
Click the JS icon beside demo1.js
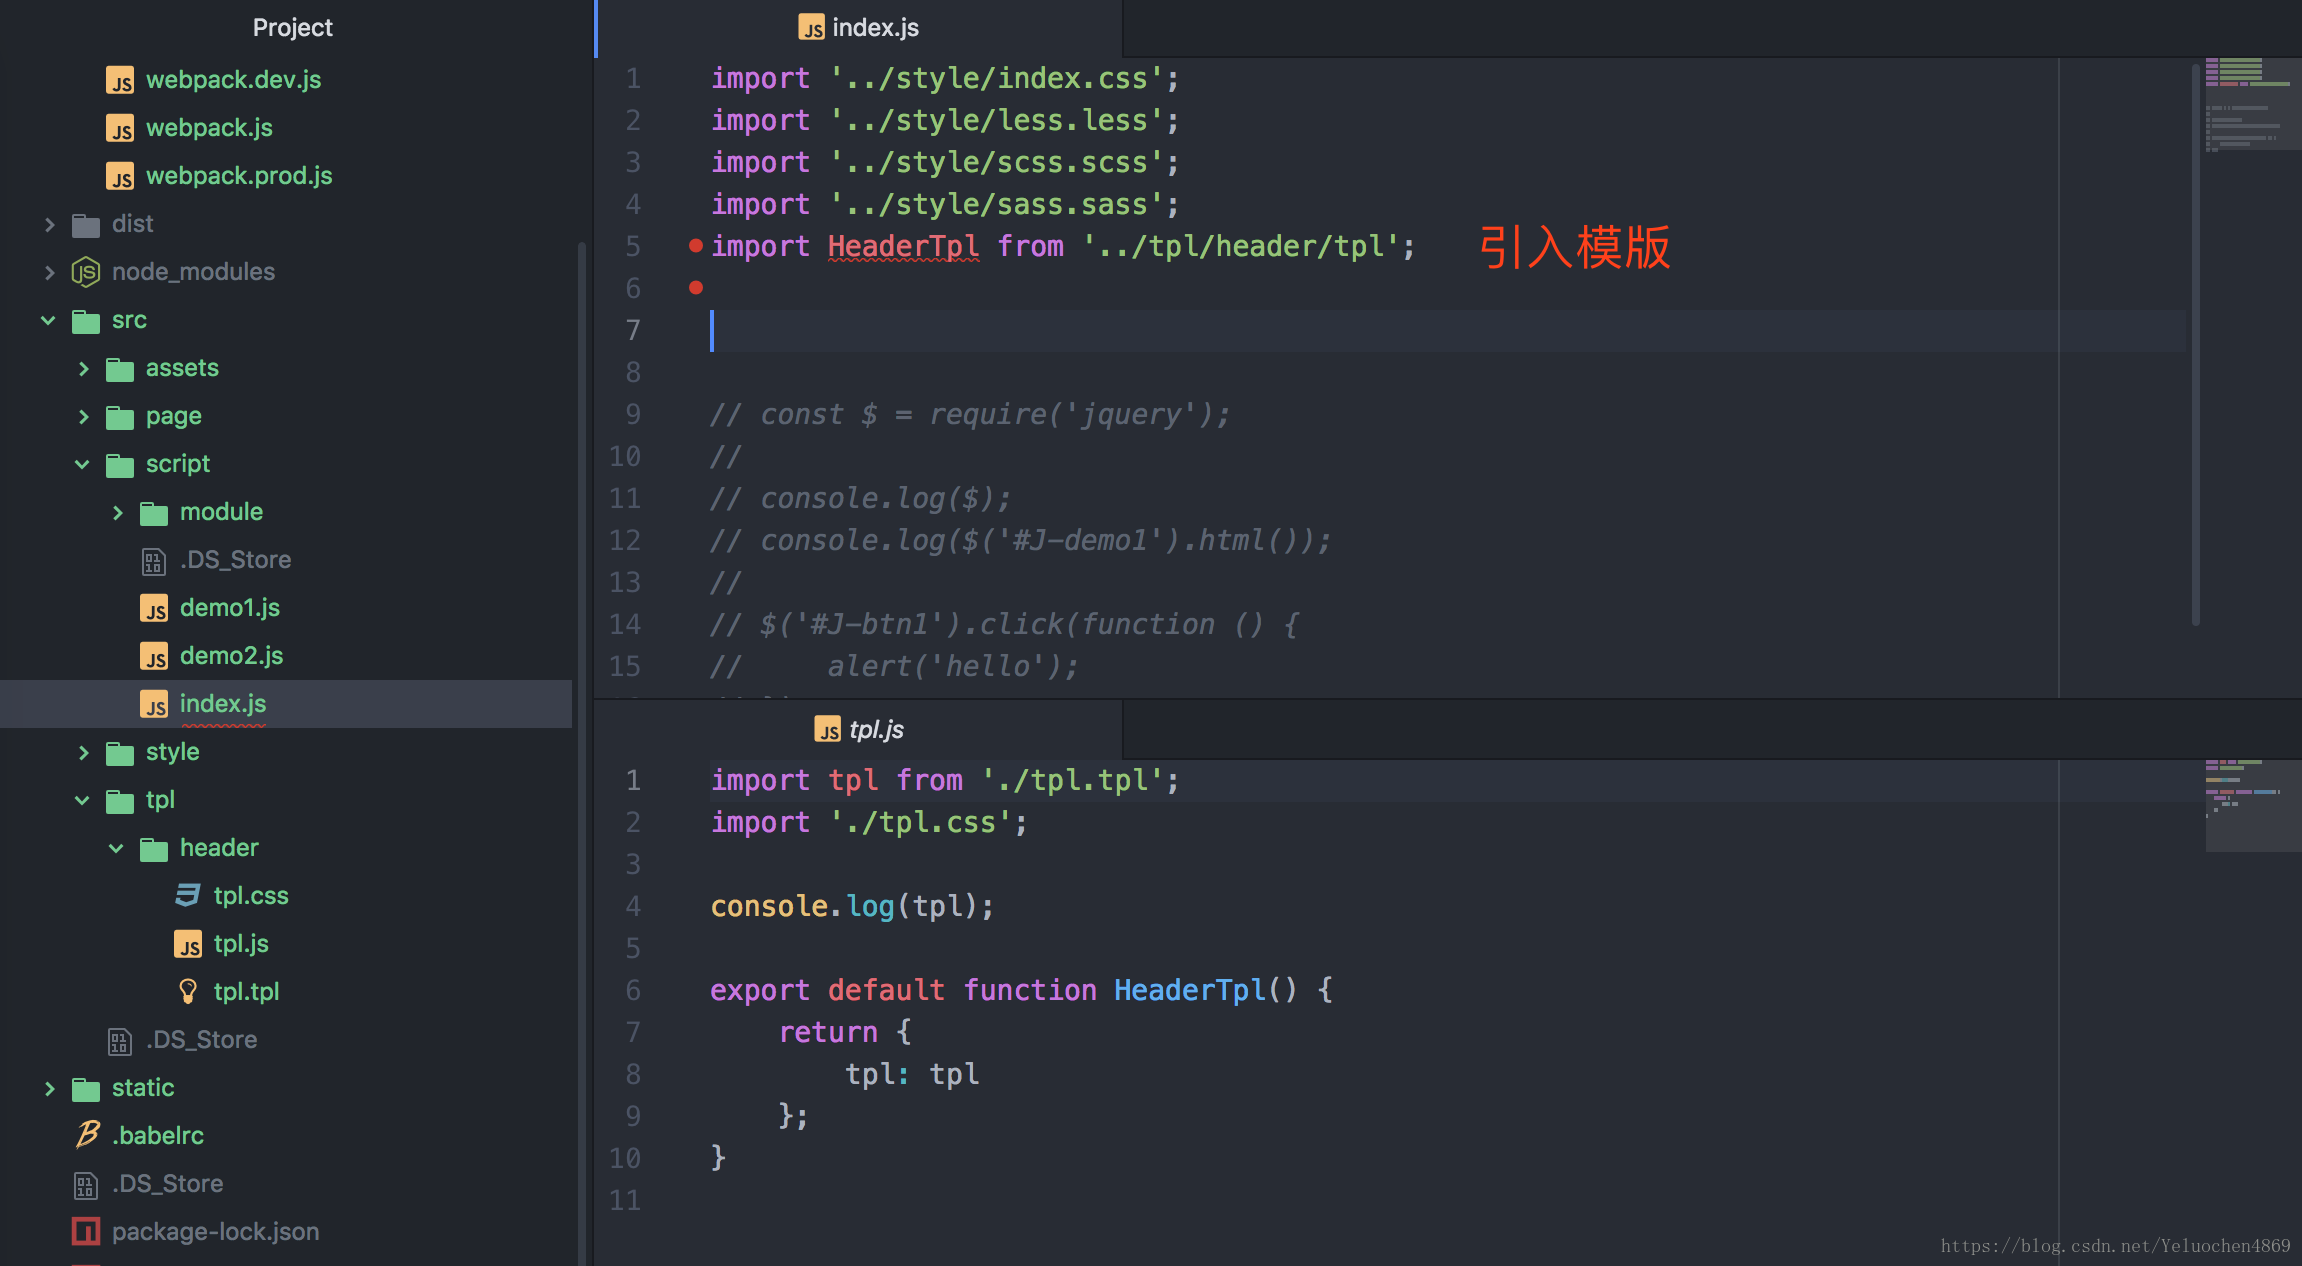154,608
